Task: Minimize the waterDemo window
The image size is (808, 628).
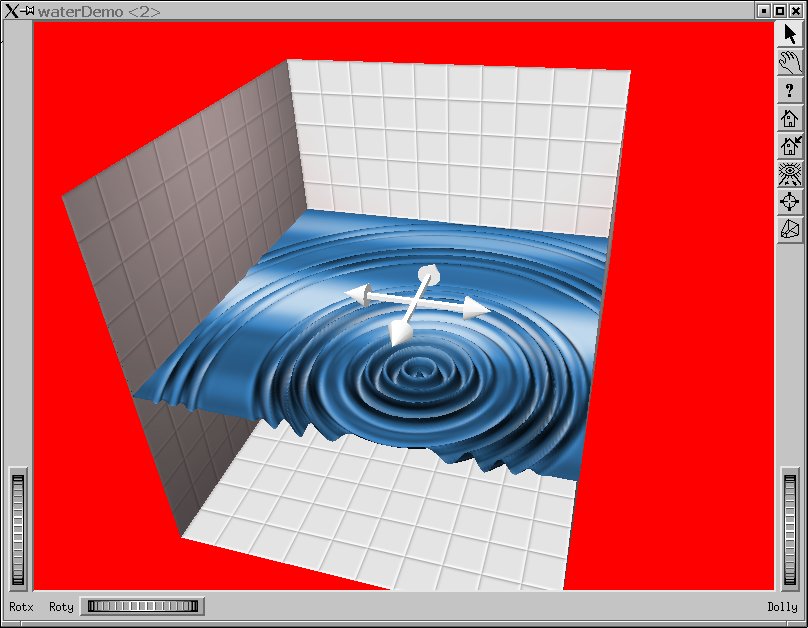Action: click(x=764, y=11)
